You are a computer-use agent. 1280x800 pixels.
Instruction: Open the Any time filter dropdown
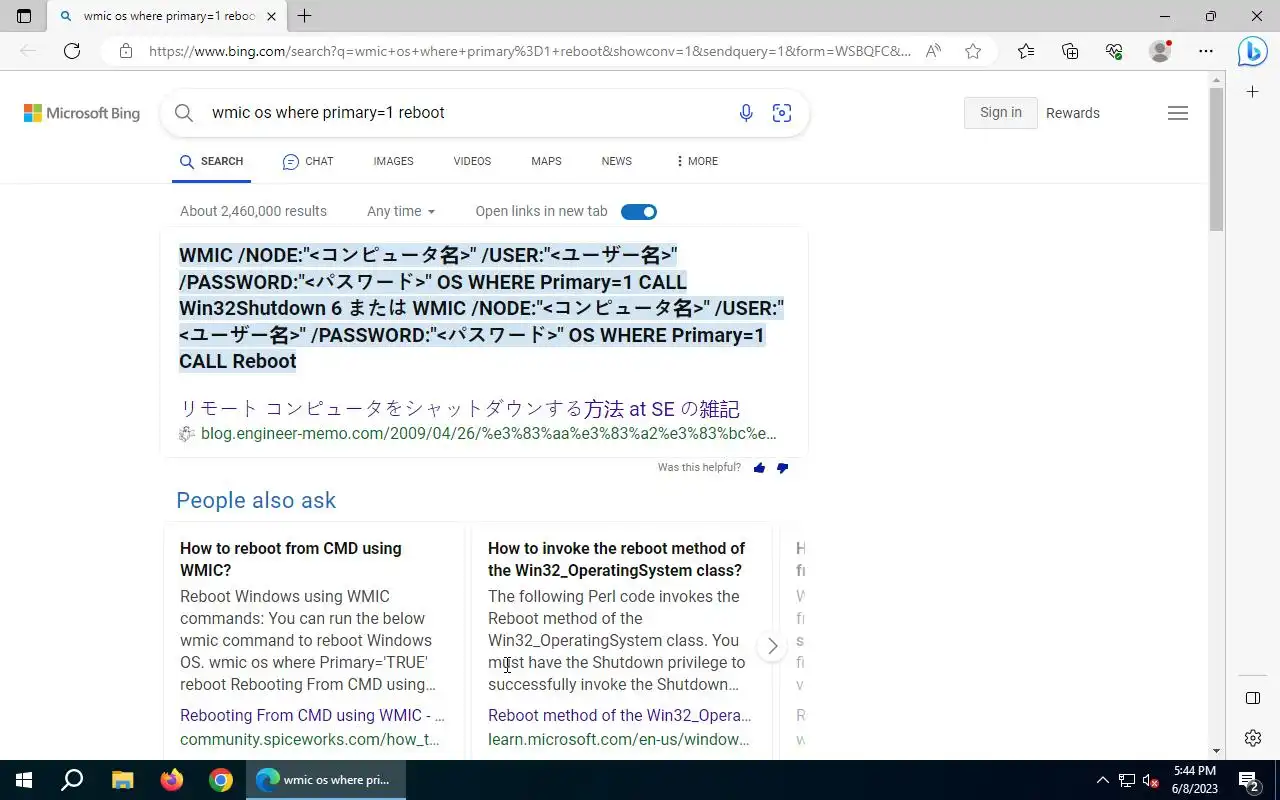pos(401,211)
